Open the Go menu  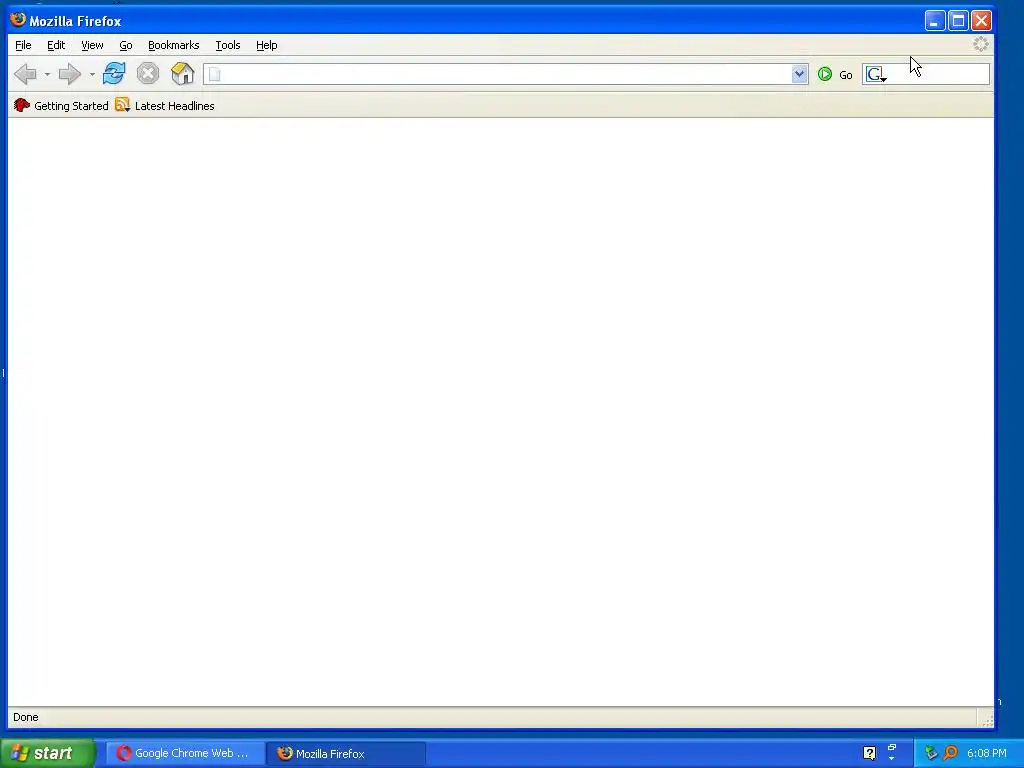[125, 45]
